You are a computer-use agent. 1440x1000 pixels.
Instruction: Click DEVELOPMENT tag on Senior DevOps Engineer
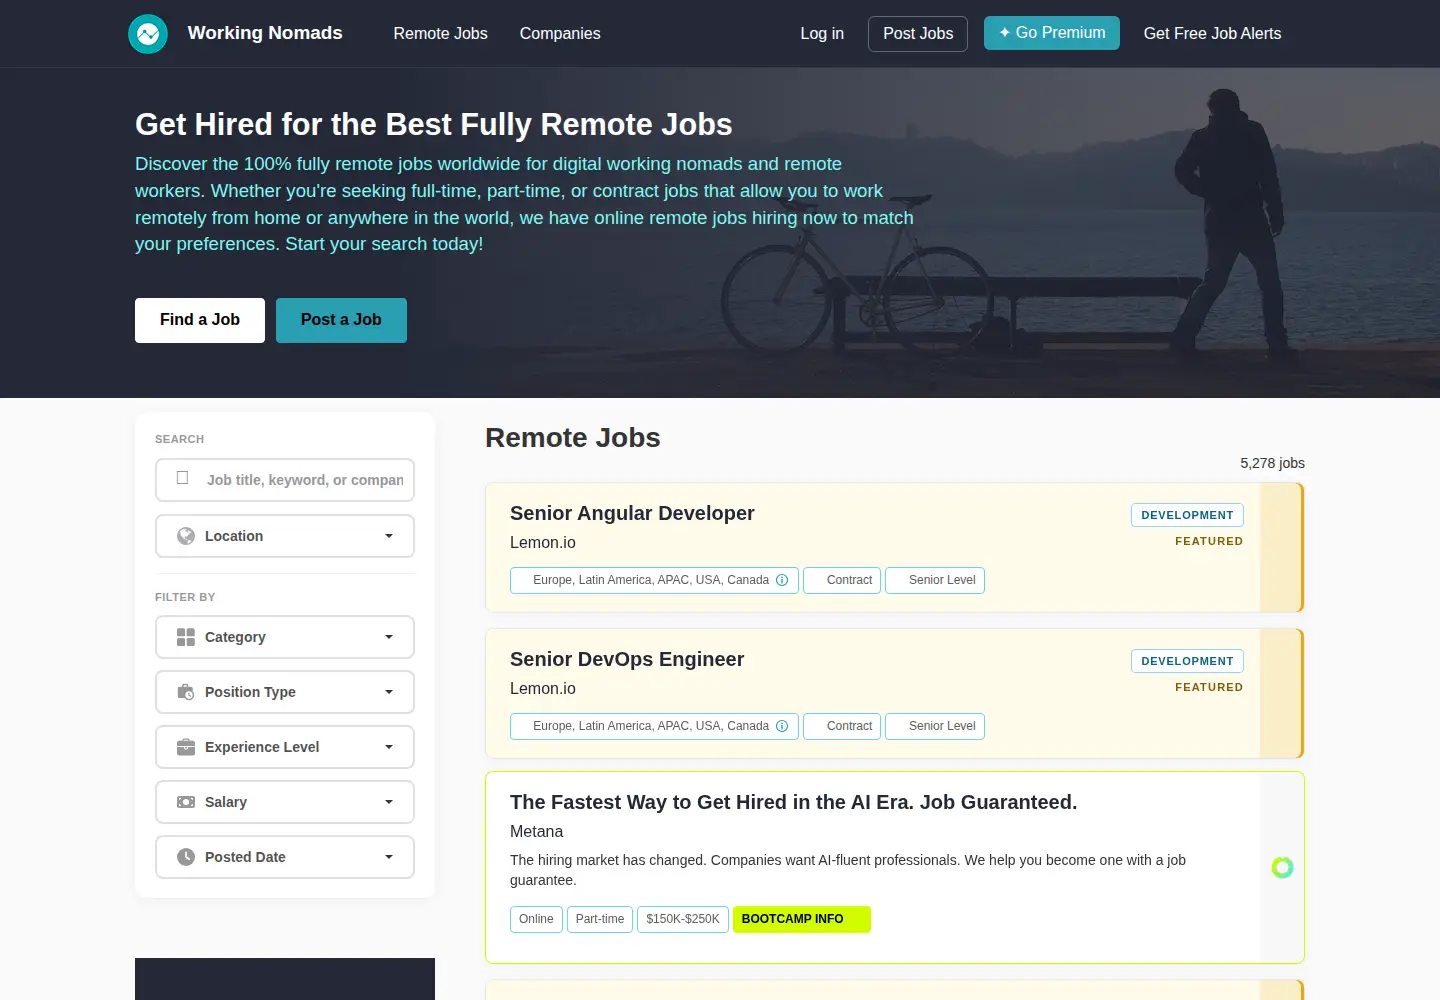coord(1187,661)
